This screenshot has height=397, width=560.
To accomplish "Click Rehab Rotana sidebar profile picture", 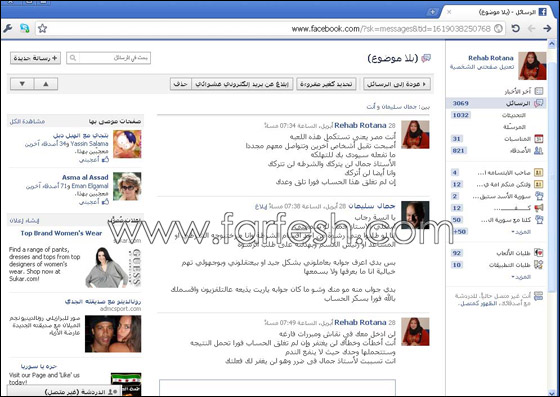I will [x=532, y=66].
